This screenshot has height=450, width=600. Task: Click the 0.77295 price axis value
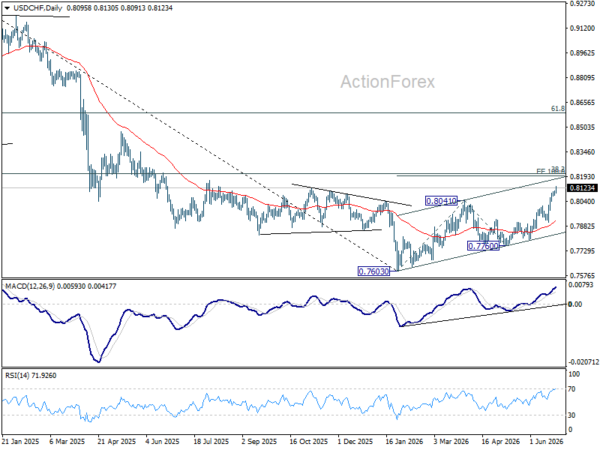[x=582, y=251]
